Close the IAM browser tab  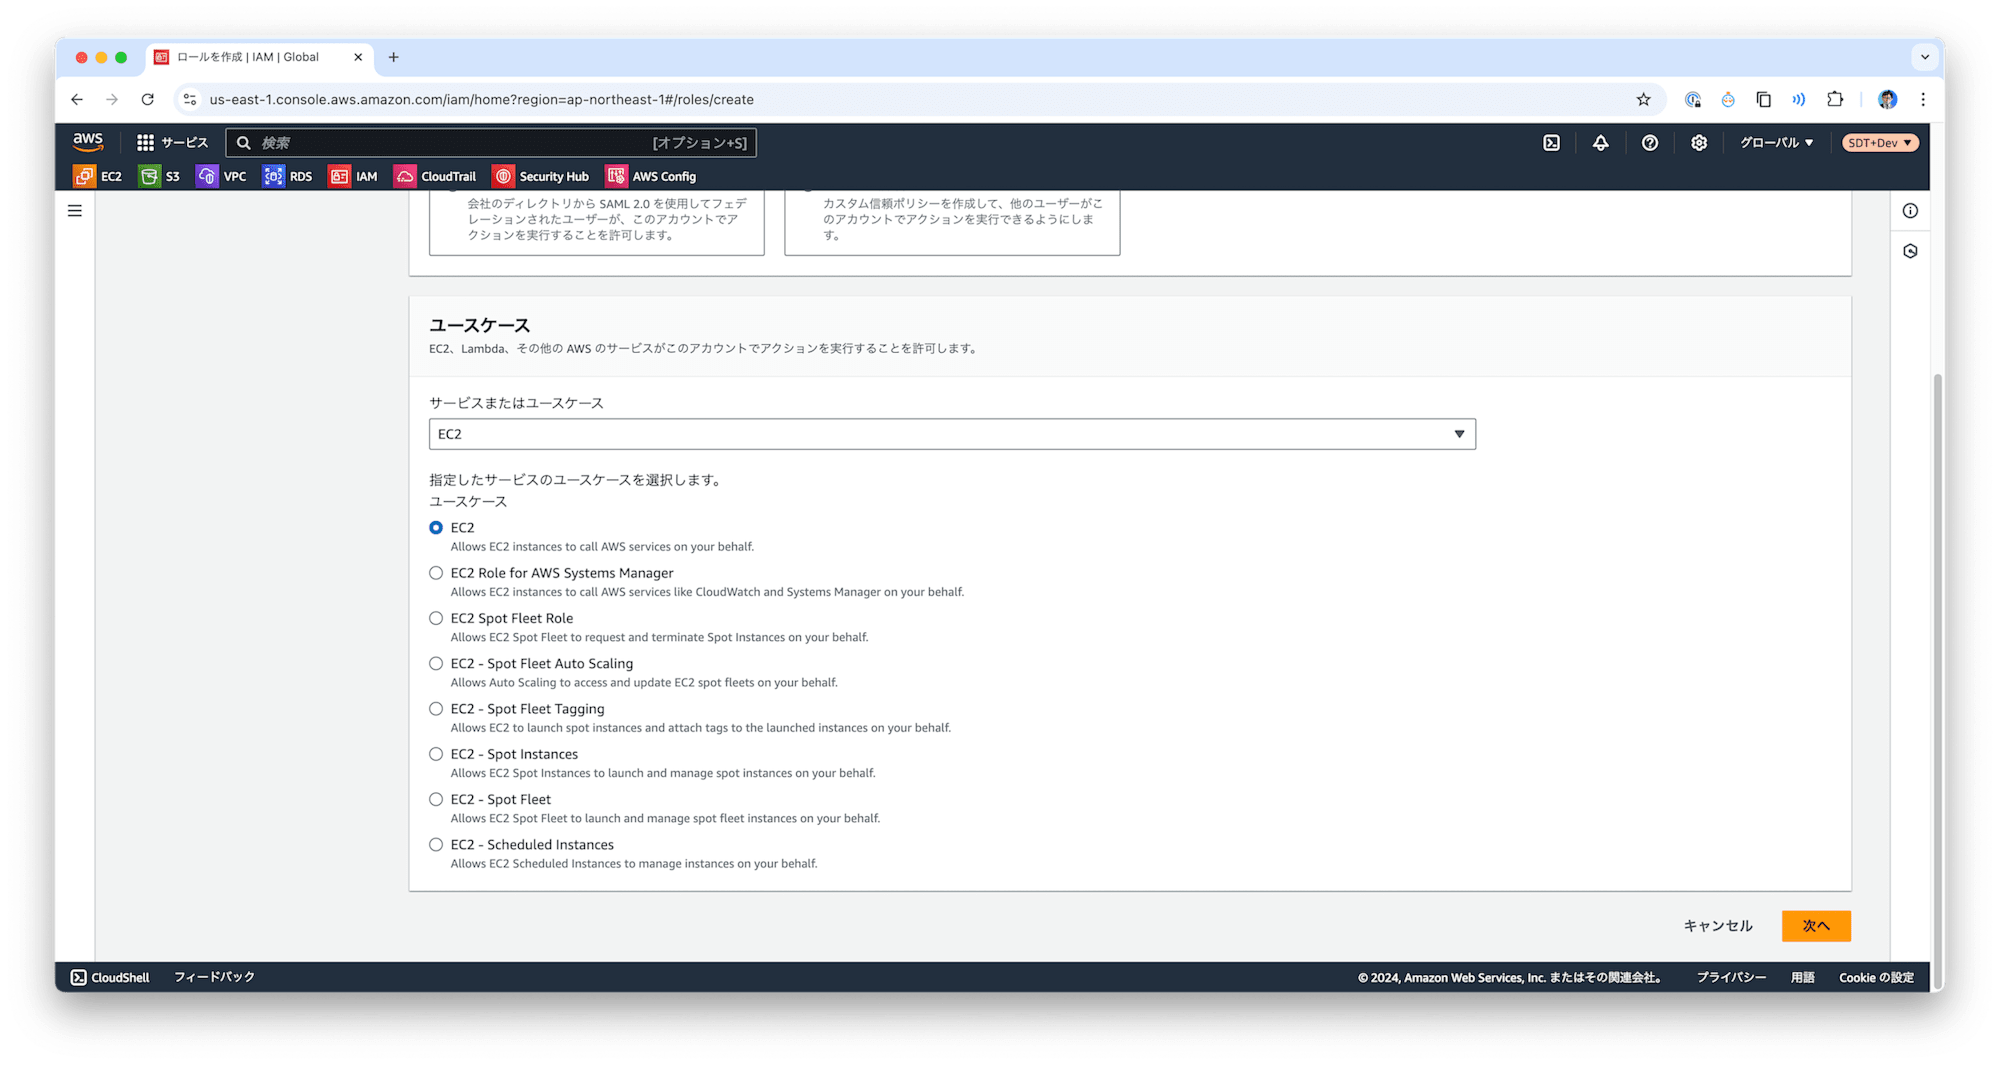click(x=358, y=57)
